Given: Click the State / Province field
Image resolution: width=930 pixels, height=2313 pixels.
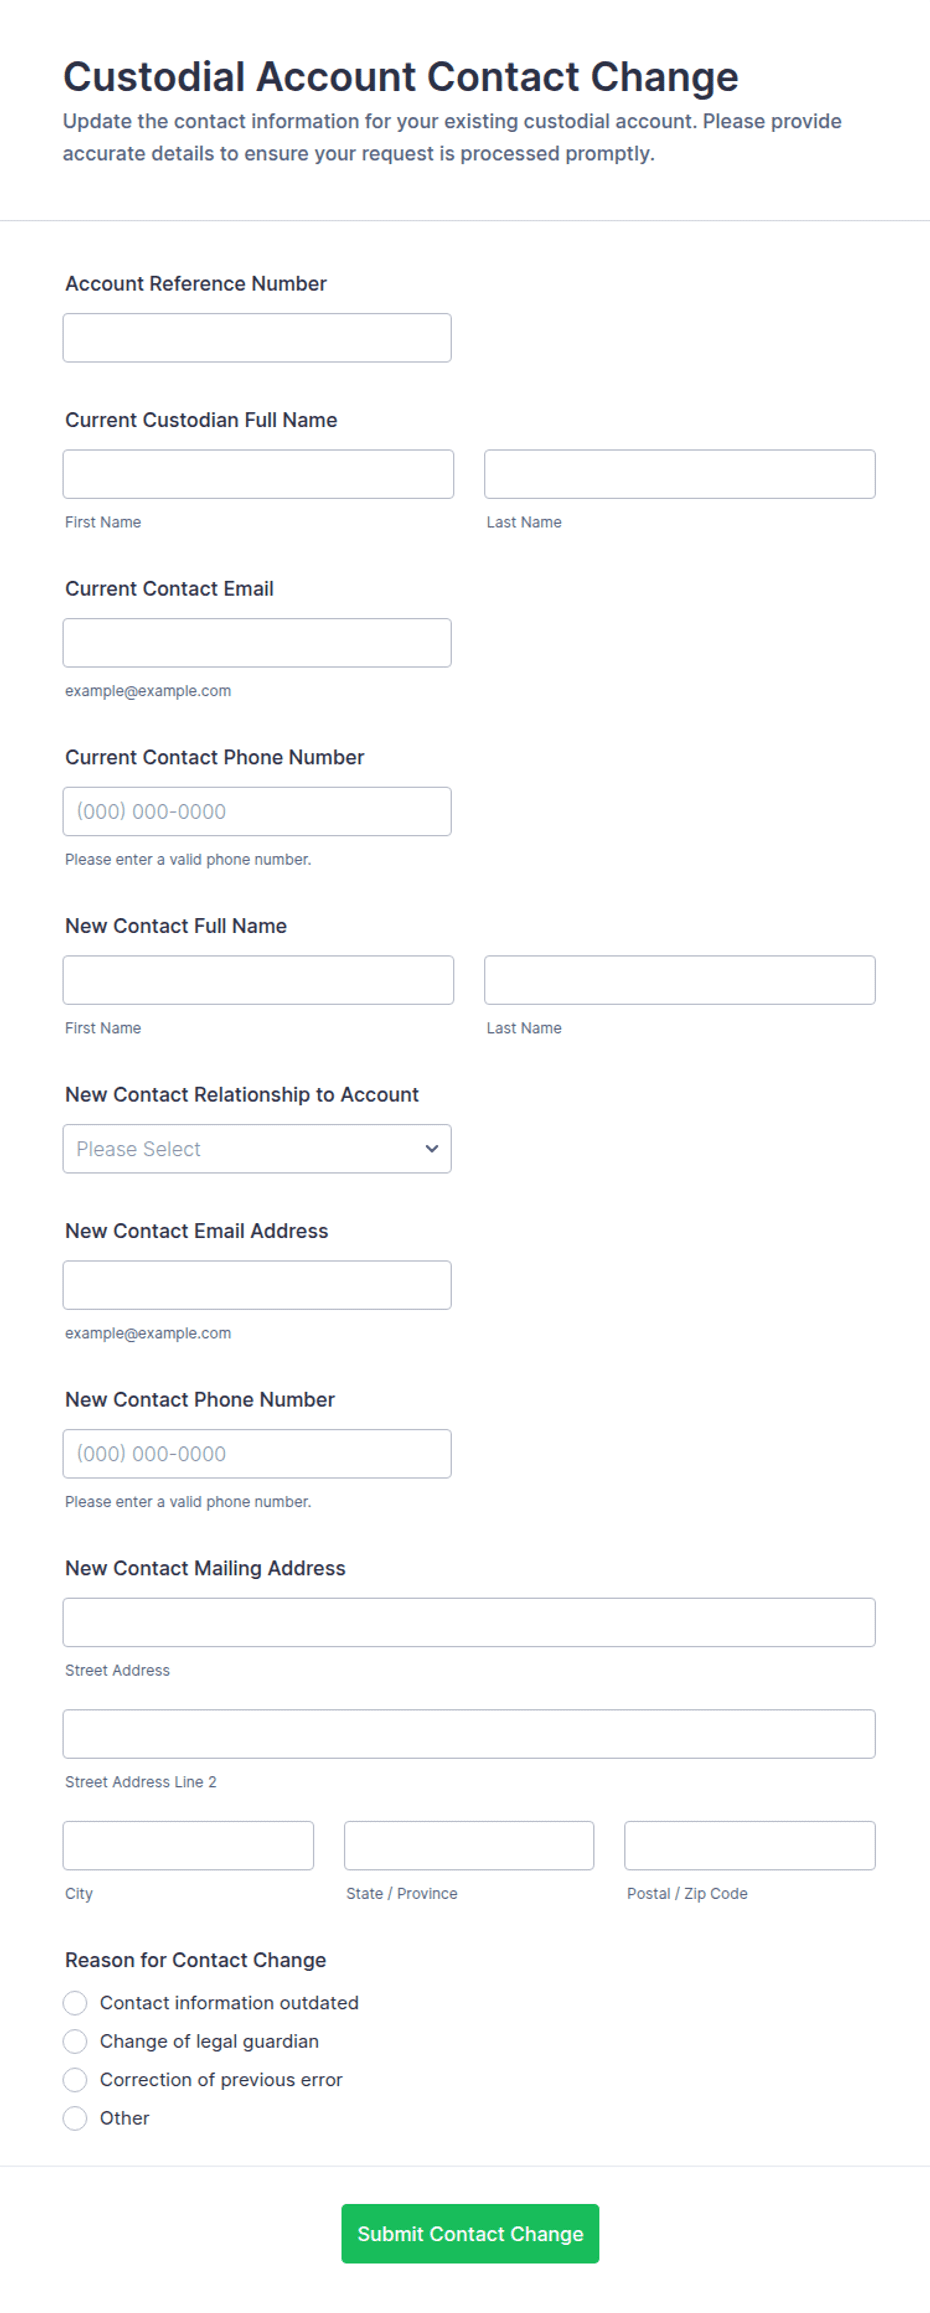Looking at the screenshot, I should click(x=469, y=1845).
